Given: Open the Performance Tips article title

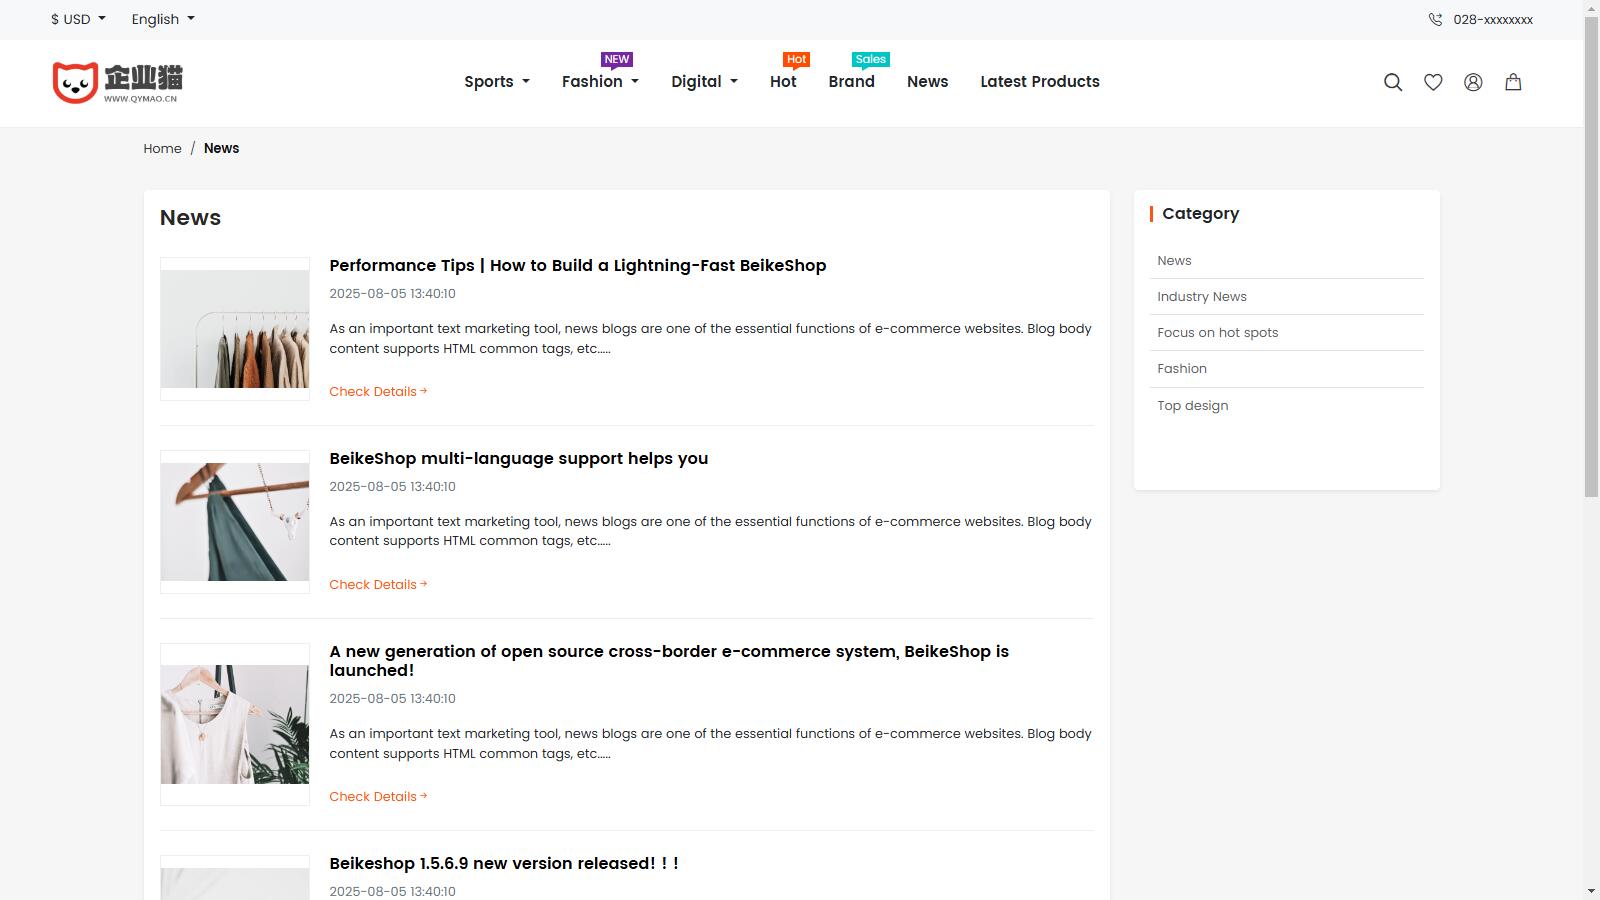Looking at the screenshot, I should point(577,265).
